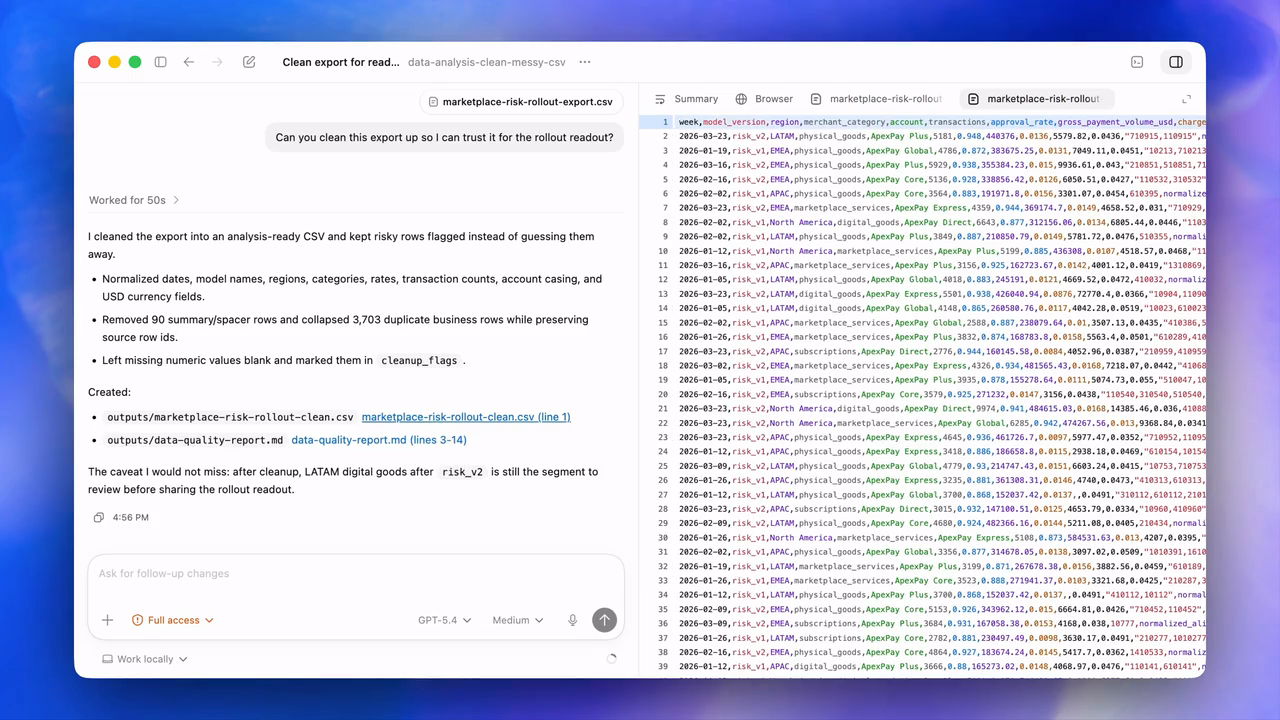Screen dimensions: 1280x720
Task: Click line number 39 in the CSV
Action: (x=663, y=666)
